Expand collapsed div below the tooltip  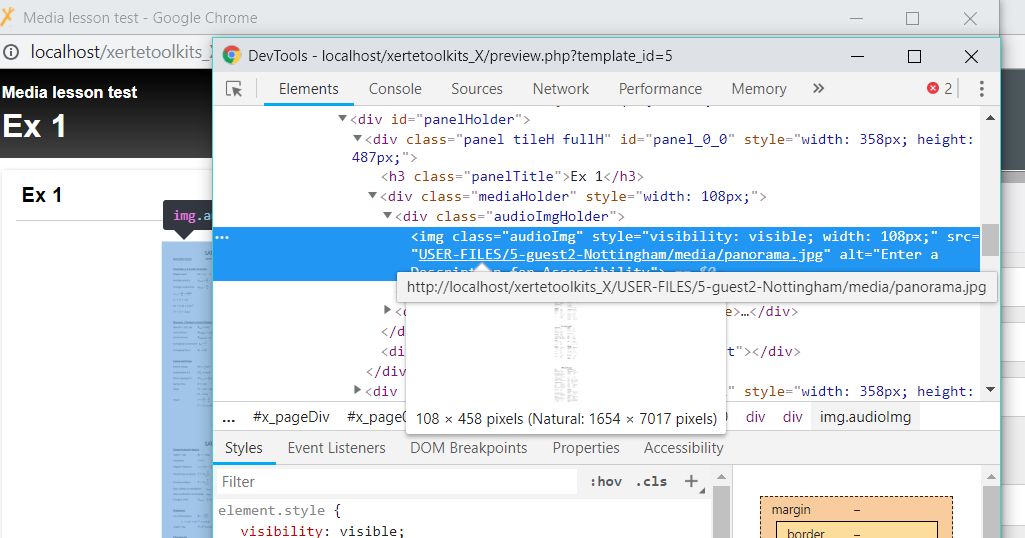point(387,310)
